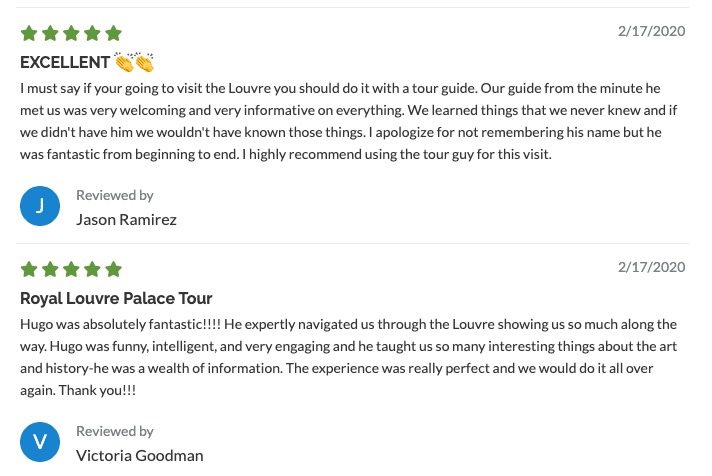Click the fifth star of the EXCELLENT review
The width and height of the screenshot is (712, 476).
113,34
